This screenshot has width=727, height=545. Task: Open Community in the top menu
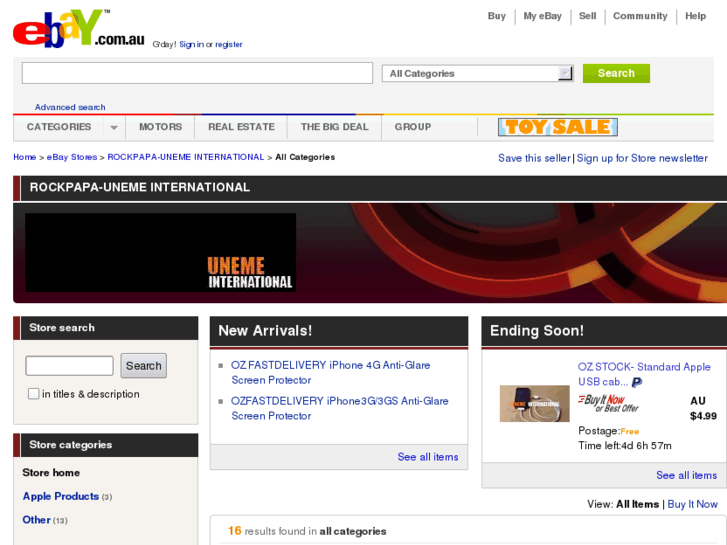tap(640, 16)
